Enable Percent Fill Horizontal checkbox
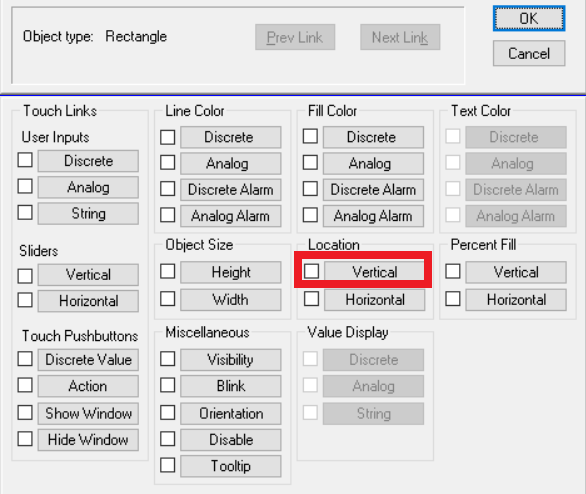The width and height of the screenshot is (586, 494). pos(453,299)
